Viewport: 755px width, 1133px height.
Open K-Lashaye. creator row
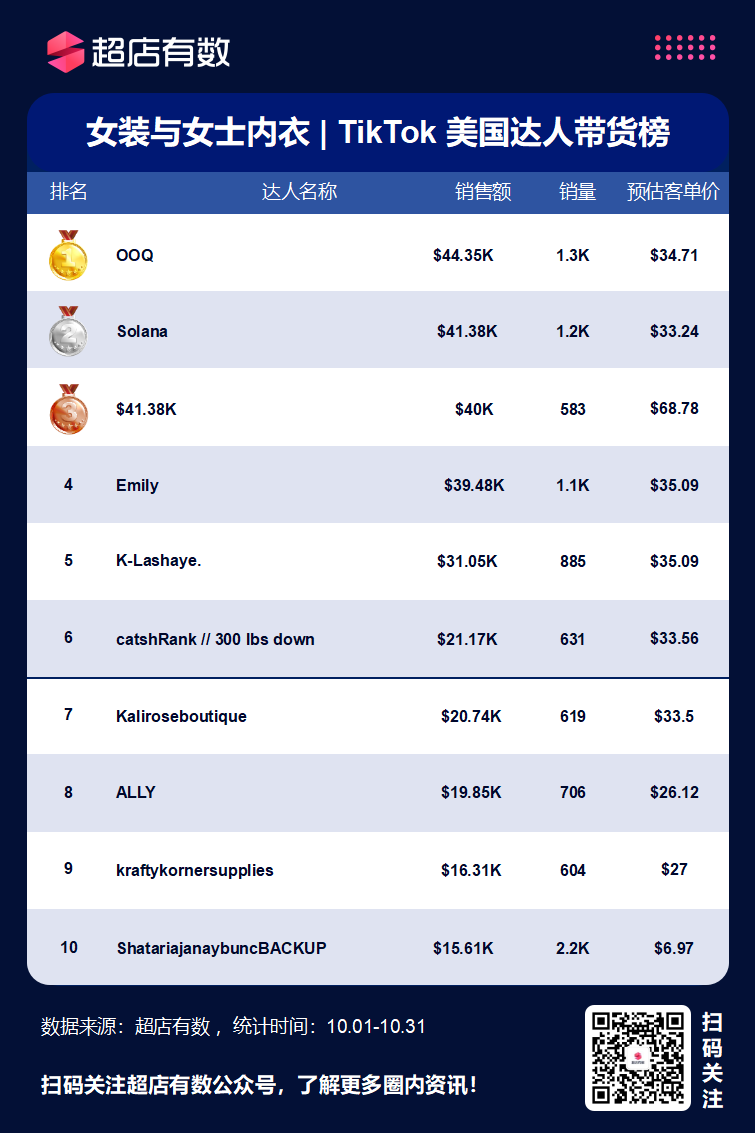click(378, 561)
